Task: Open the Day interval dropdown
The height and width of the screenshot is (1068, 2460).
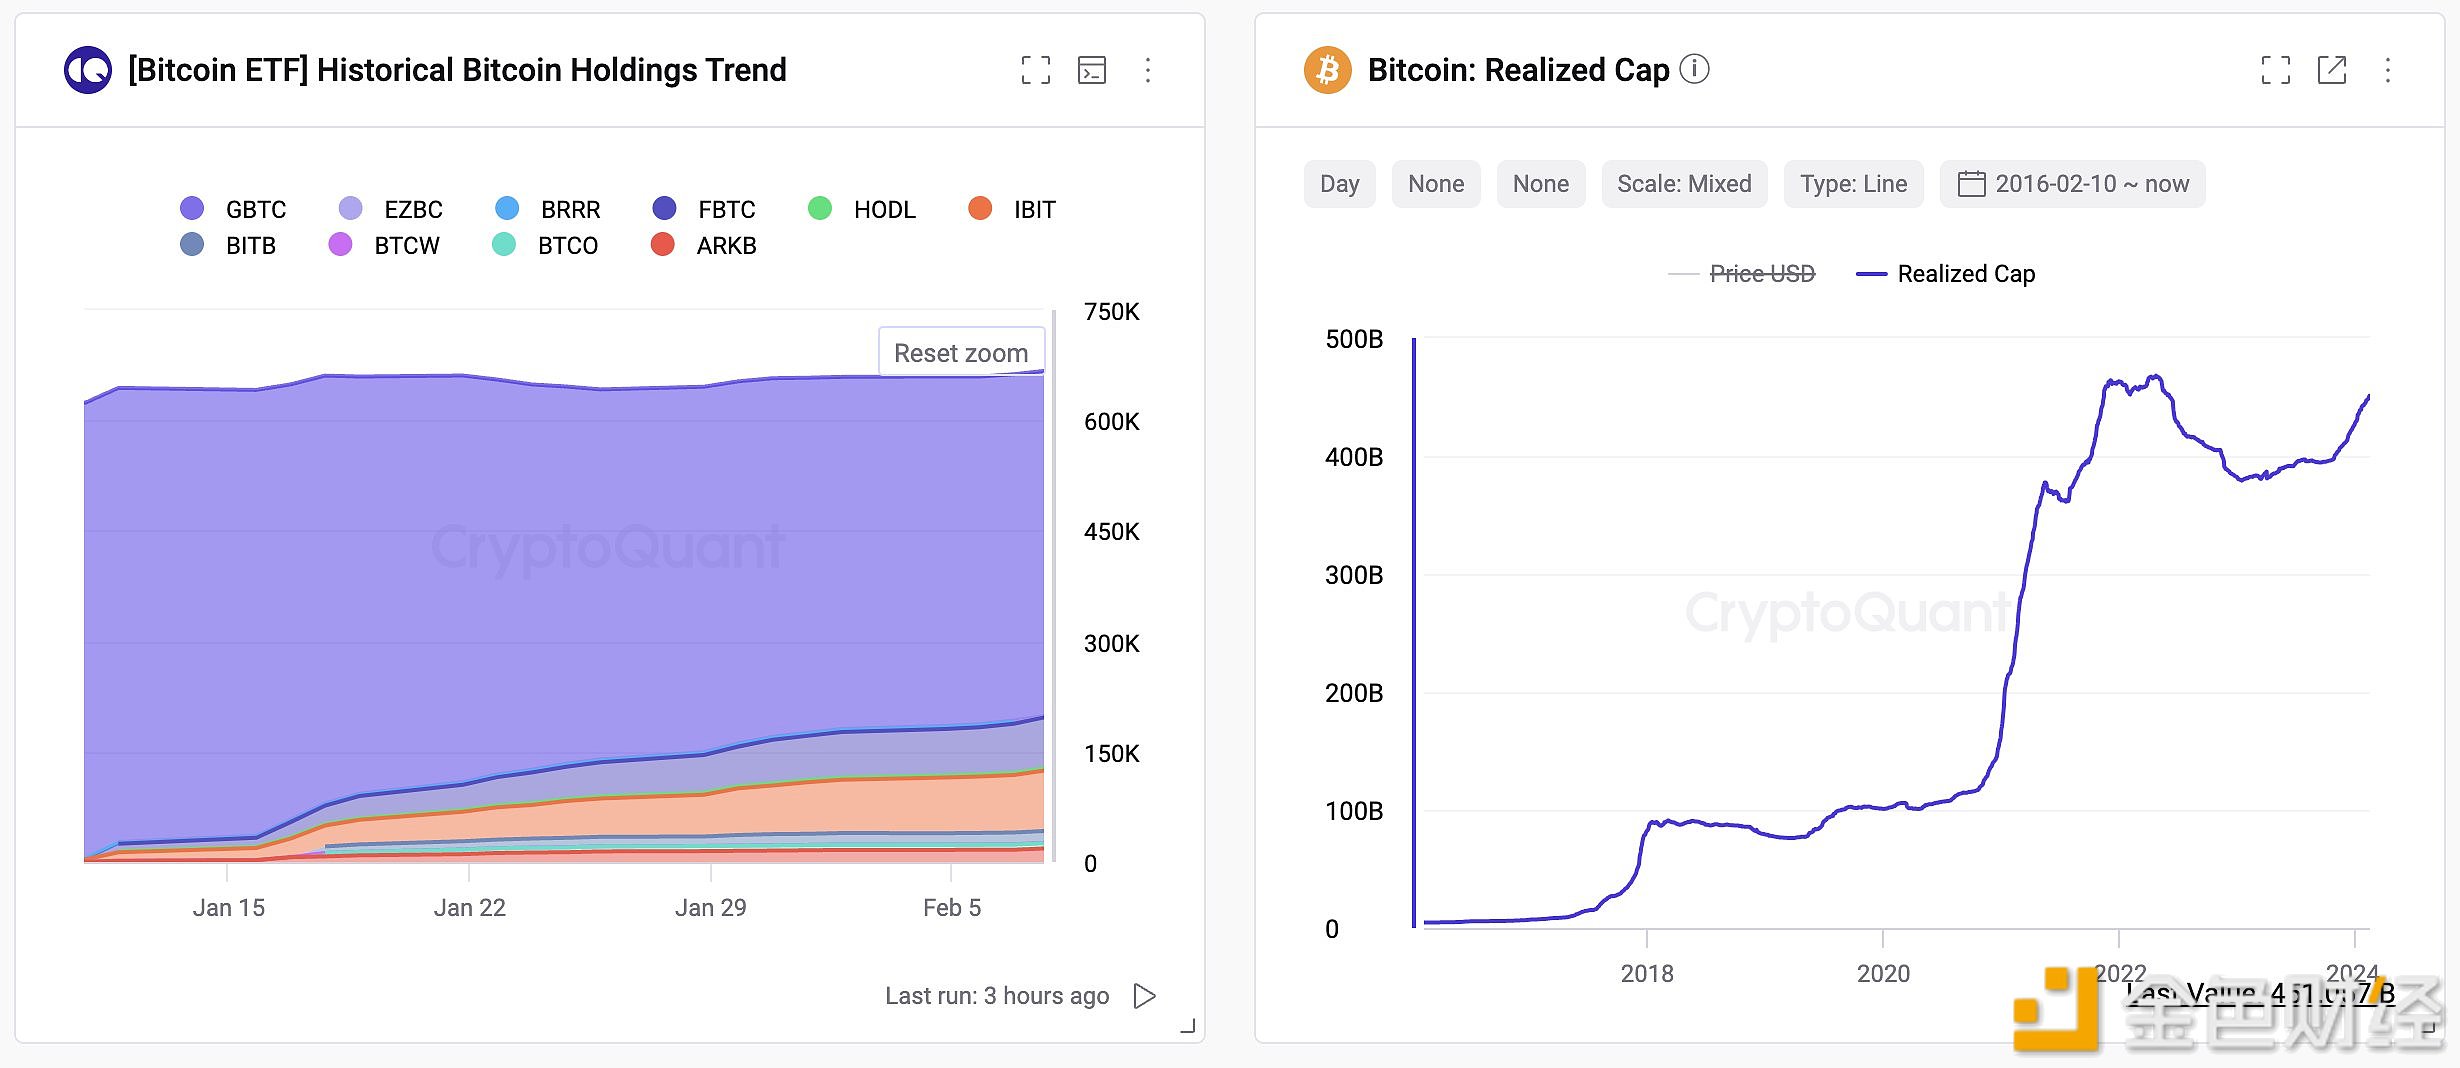Action: coord(1339,184)
